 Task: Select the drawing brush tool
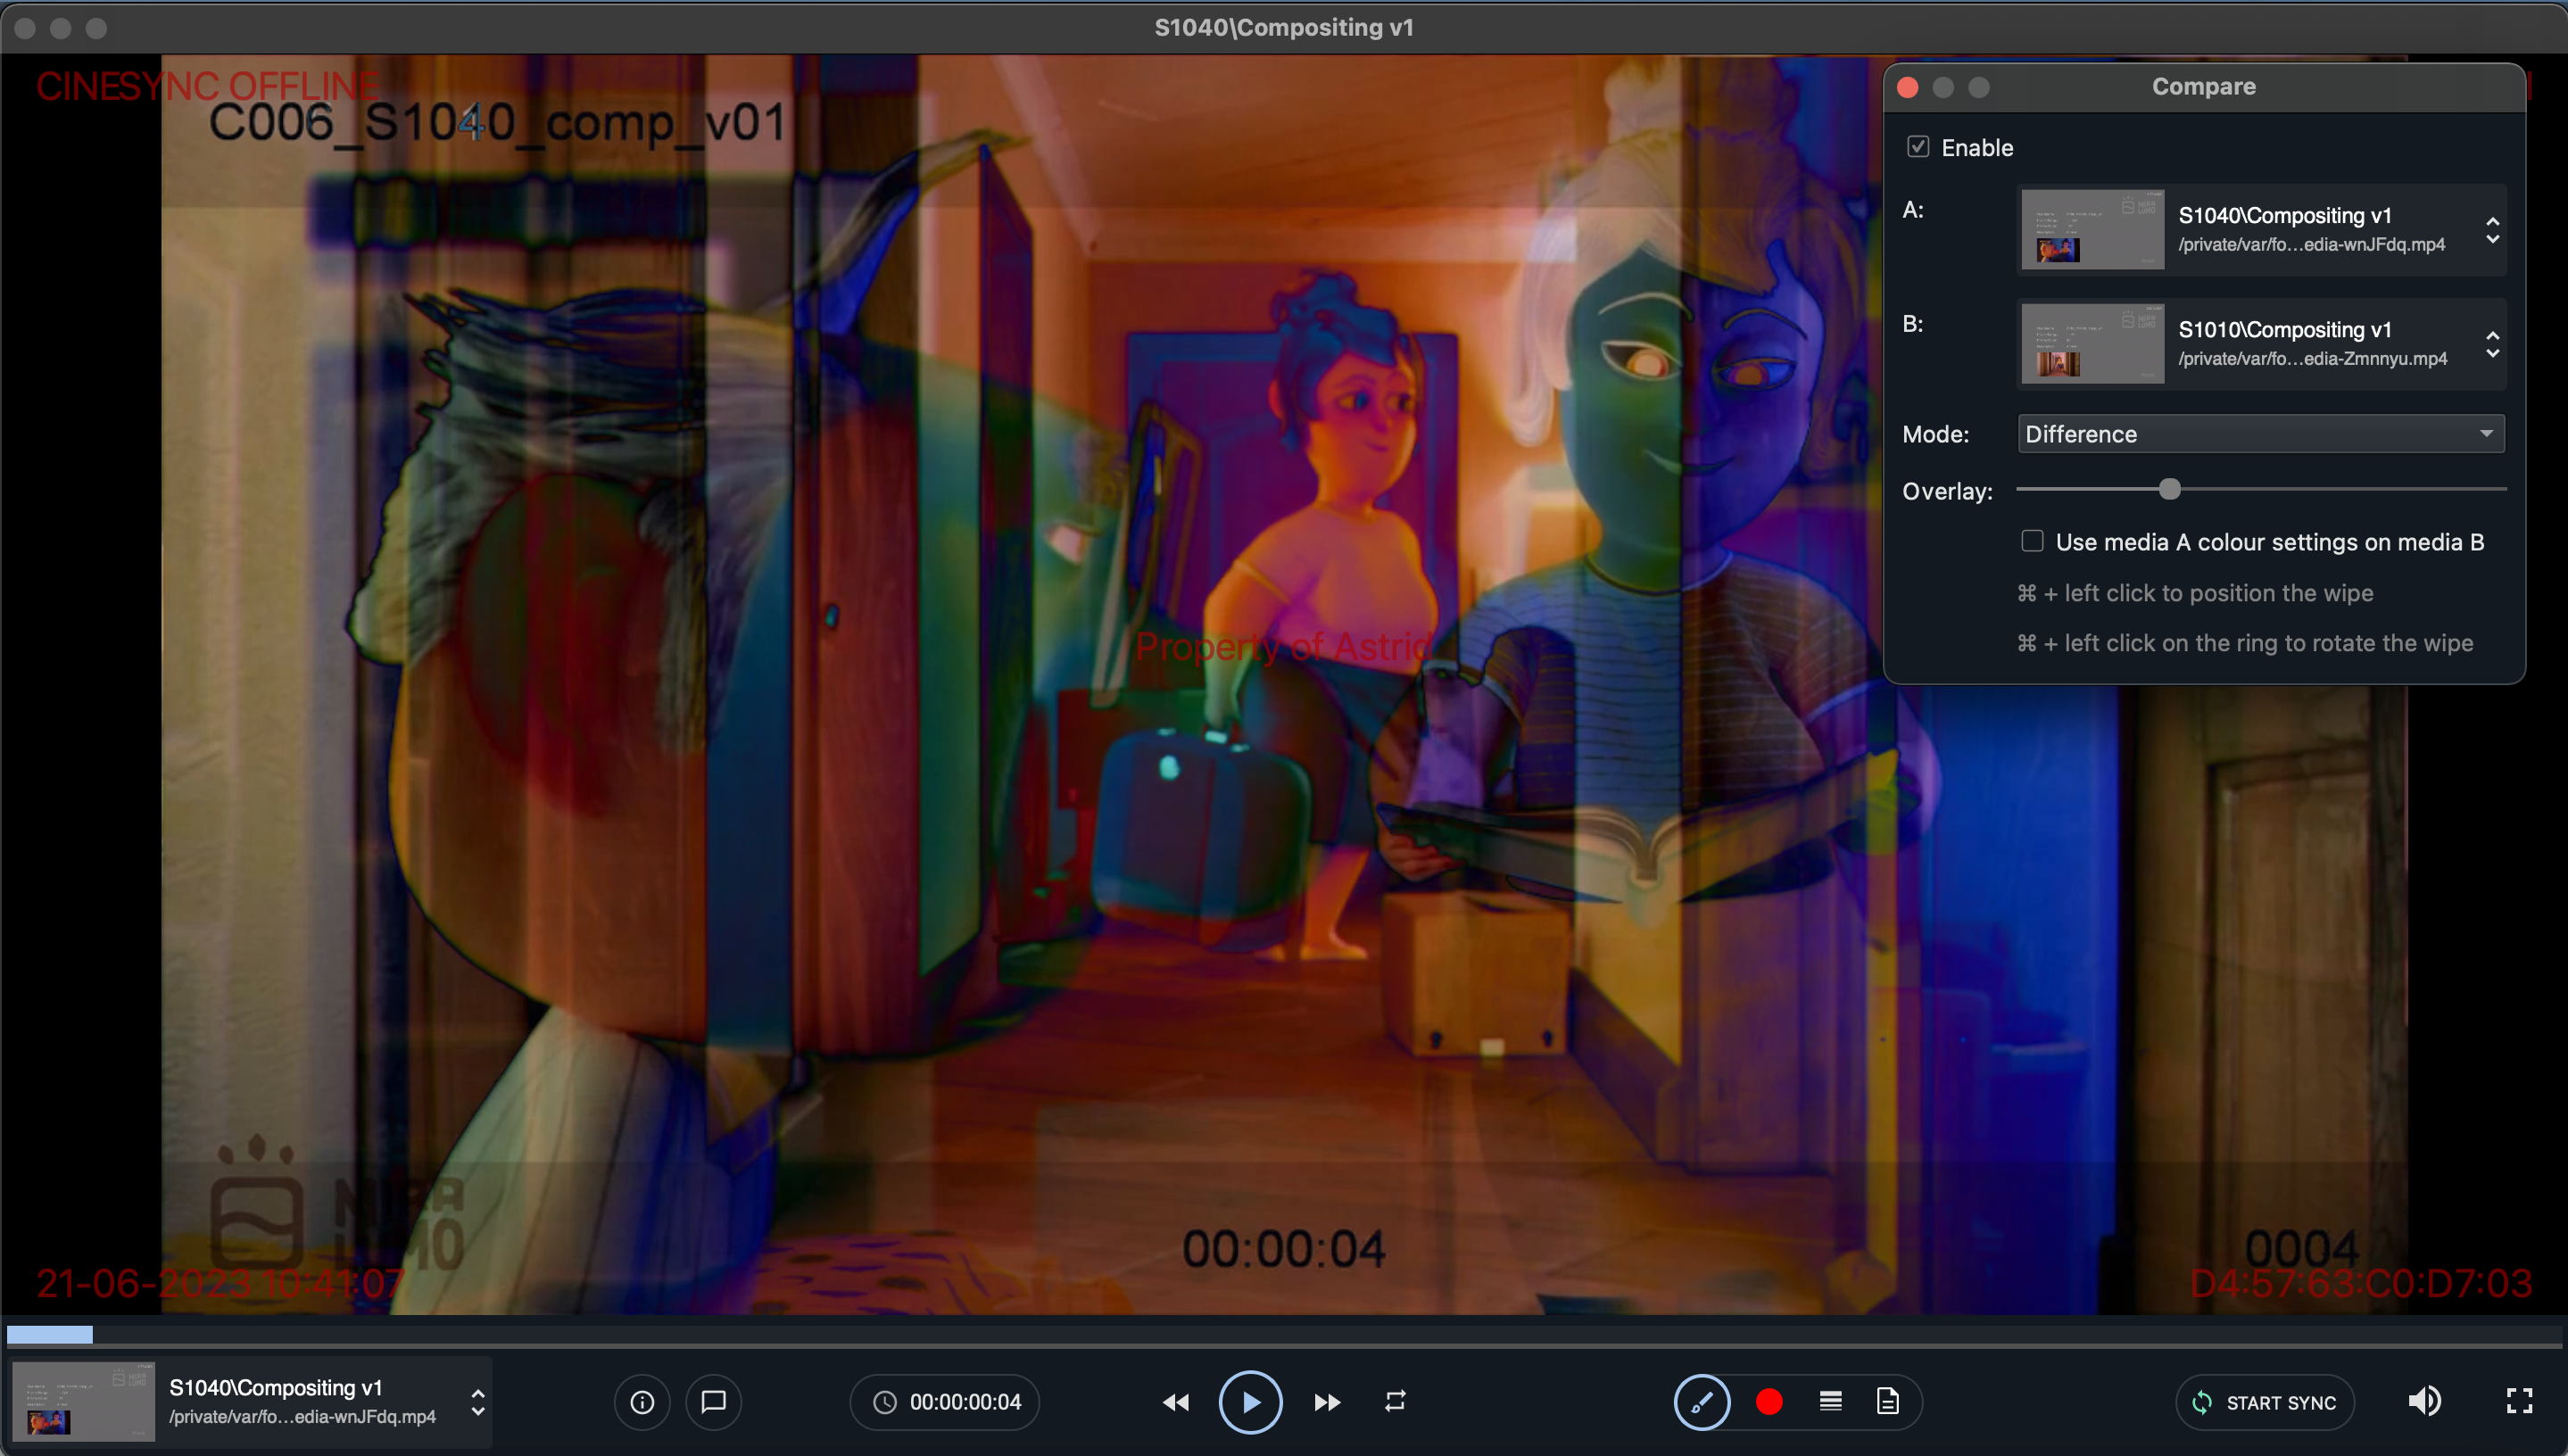point(1702,1402)
